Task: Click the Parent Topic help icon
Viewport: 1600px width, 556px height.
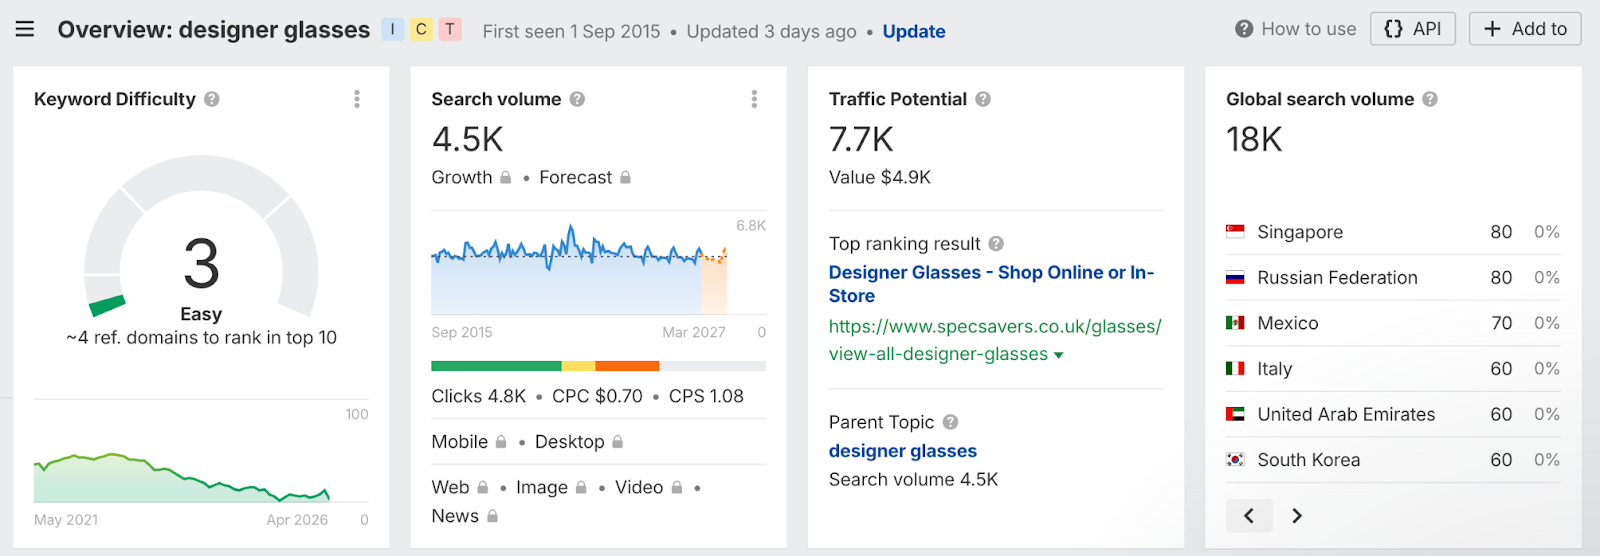Action: pyautogui.click(x=950, y=422)
